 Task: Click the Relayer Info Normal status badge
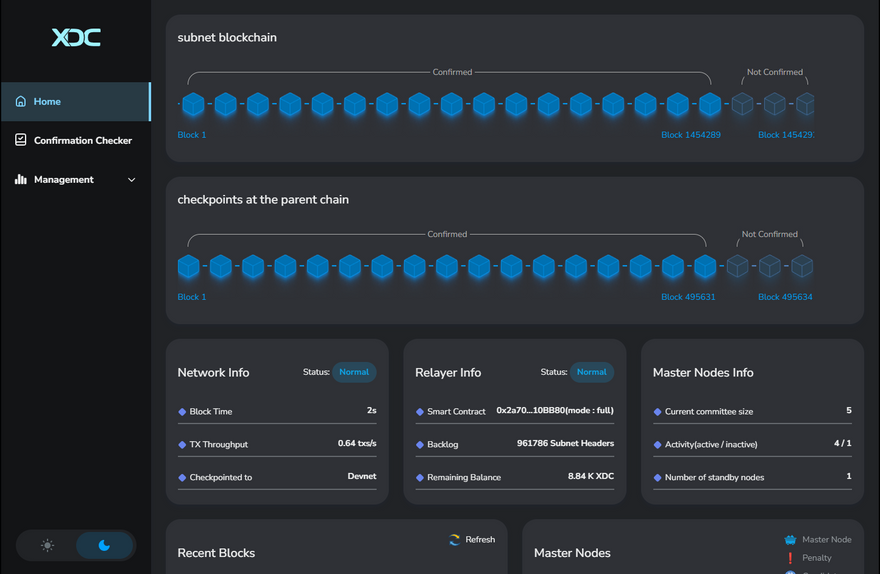(591, 372)
